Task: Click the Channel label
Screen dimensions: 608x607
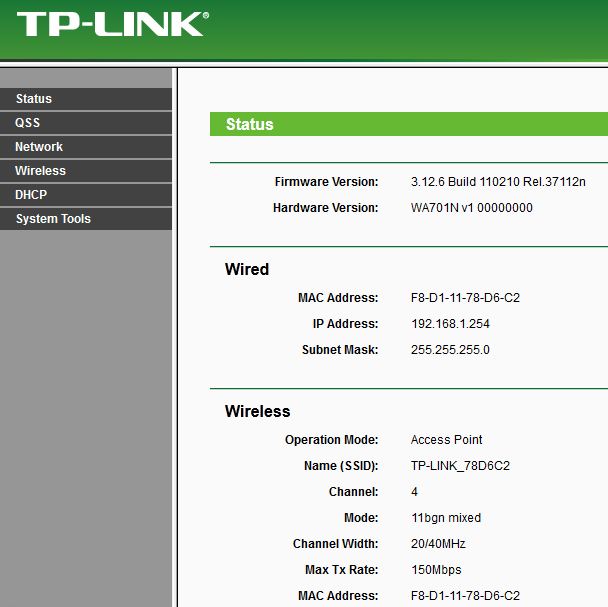Action: tap(354, 492)
